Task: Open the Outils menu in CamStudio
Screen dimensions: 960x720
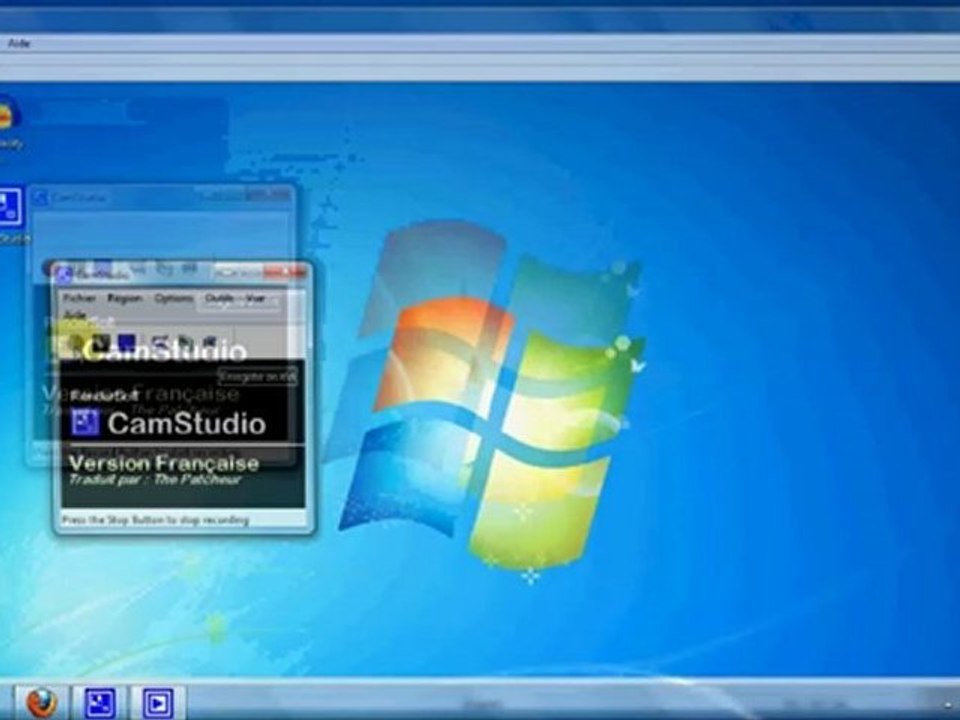Action: click(219, 298)
